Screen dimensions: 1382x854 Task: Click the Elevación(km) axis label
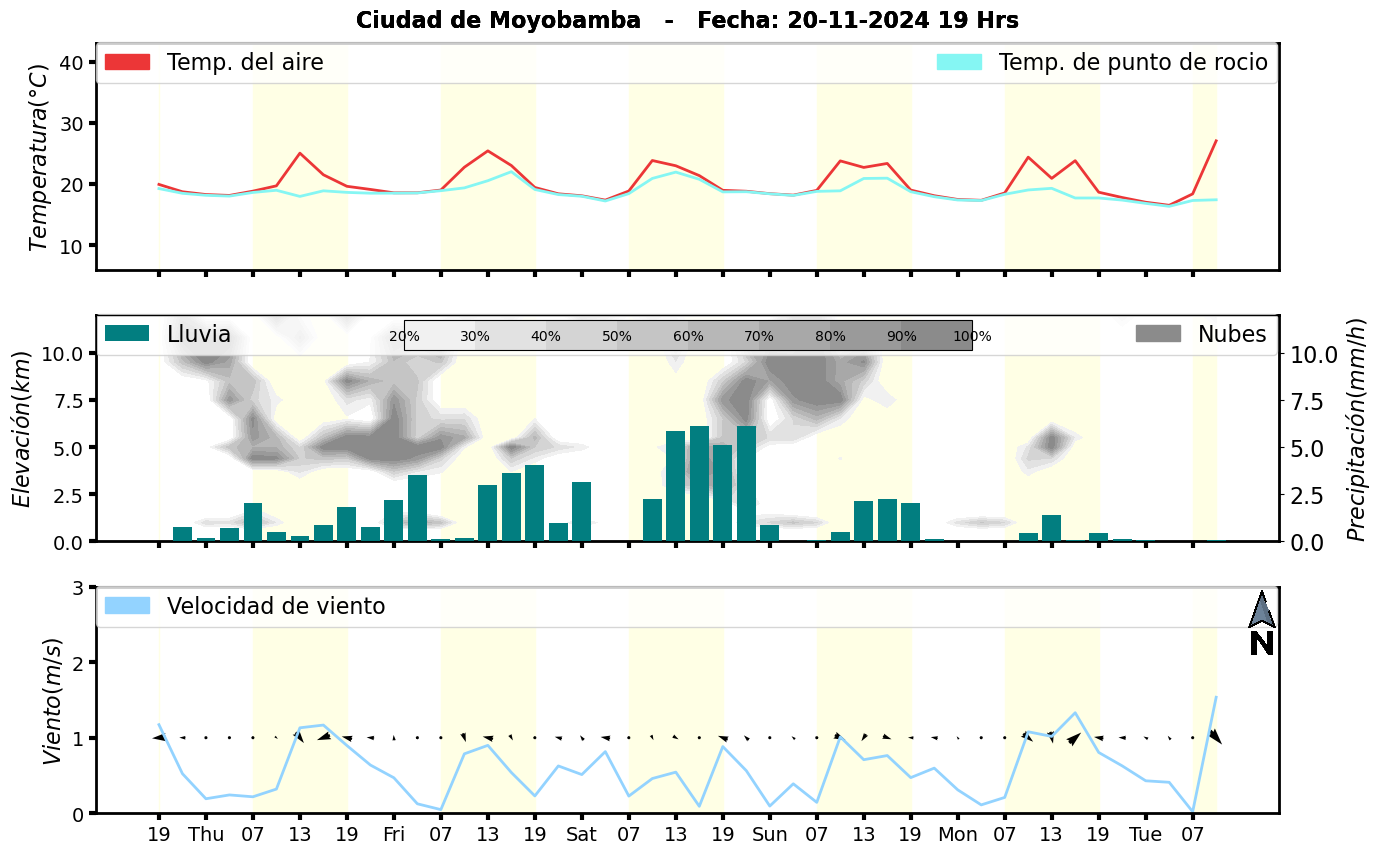coord(22,428)
